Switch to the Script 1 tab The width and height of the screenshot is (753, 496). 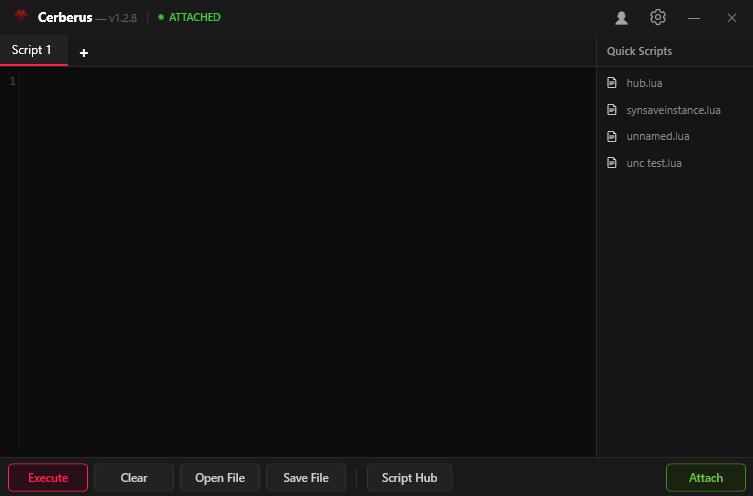click(34, 50)
